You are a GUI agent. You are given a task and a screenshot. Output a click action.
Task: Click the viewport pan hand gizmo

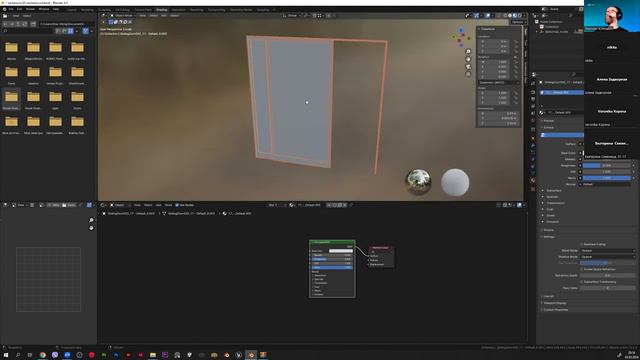[468, 59]
